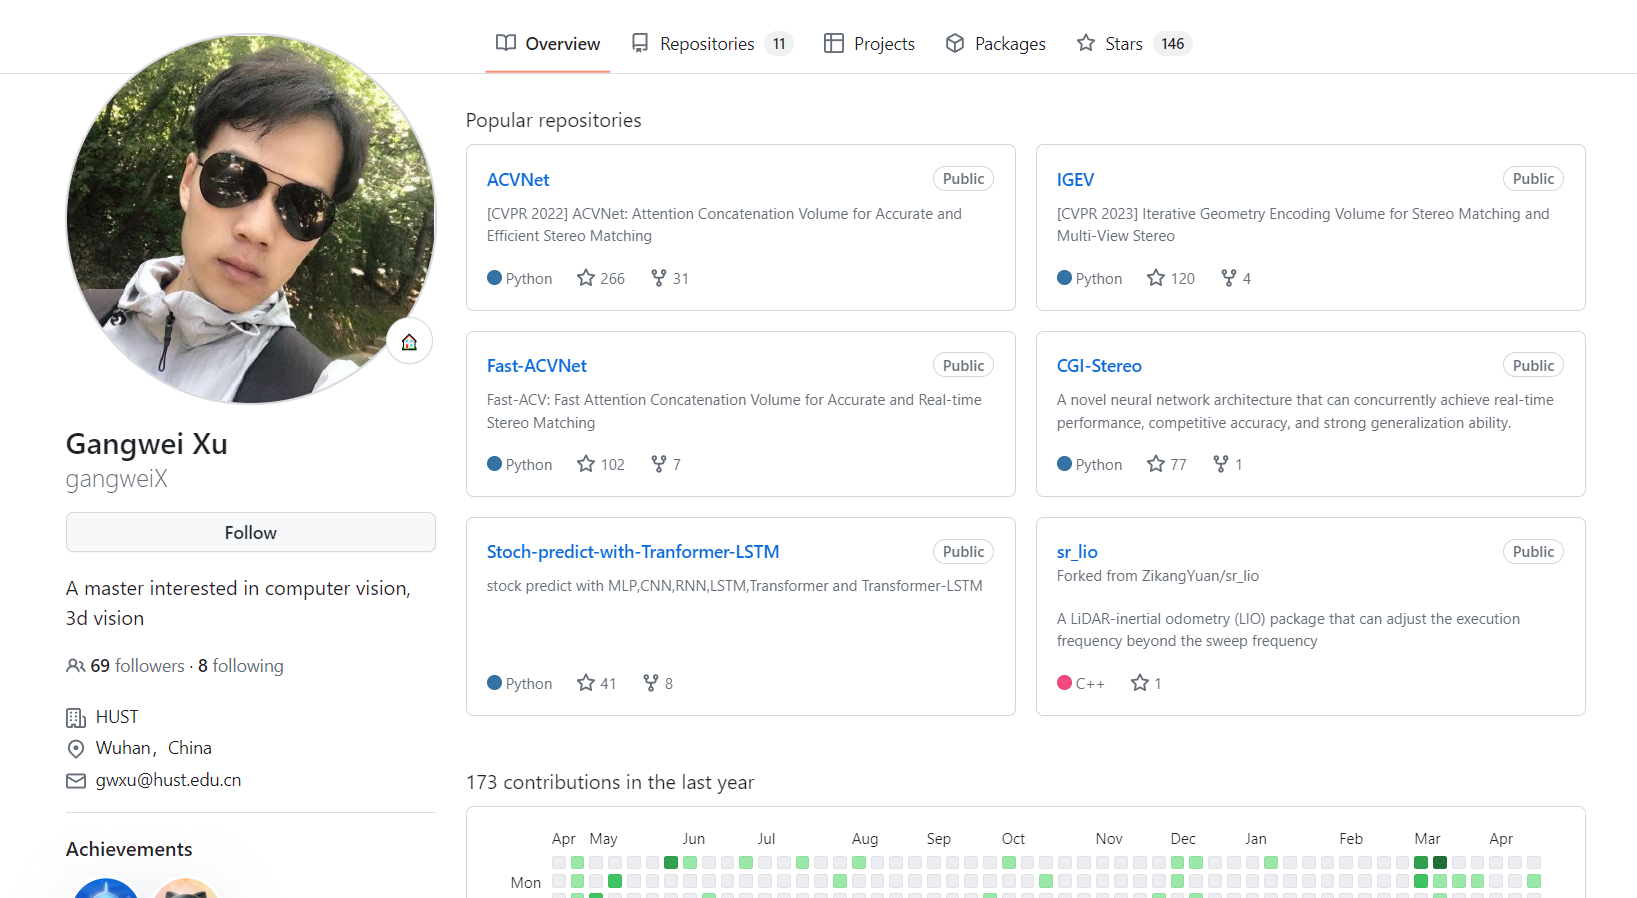Switch to the Projects tab

coord(869,44)
